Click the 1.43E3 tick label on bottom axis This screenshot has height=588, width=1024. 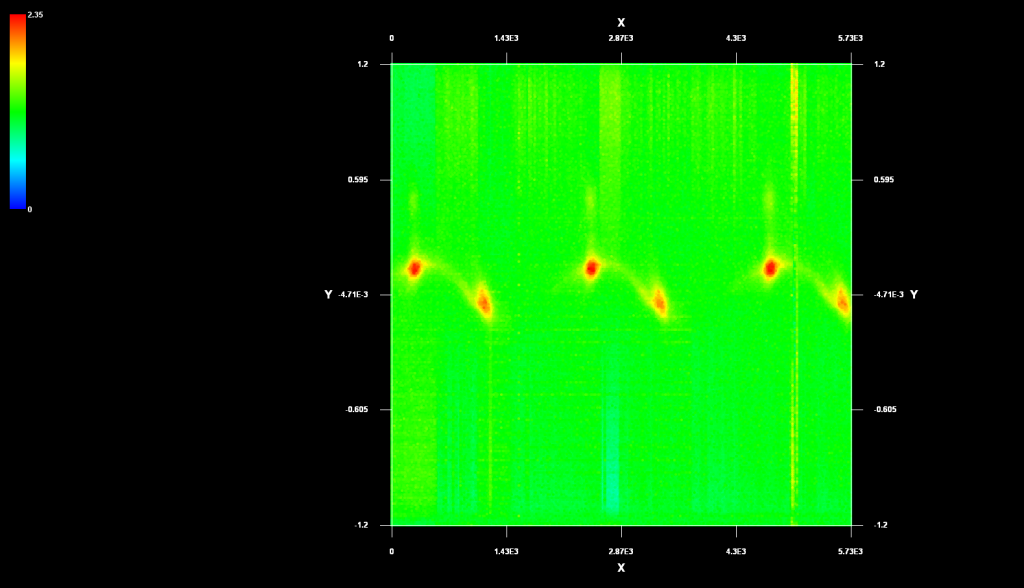(x=506, y=551)
